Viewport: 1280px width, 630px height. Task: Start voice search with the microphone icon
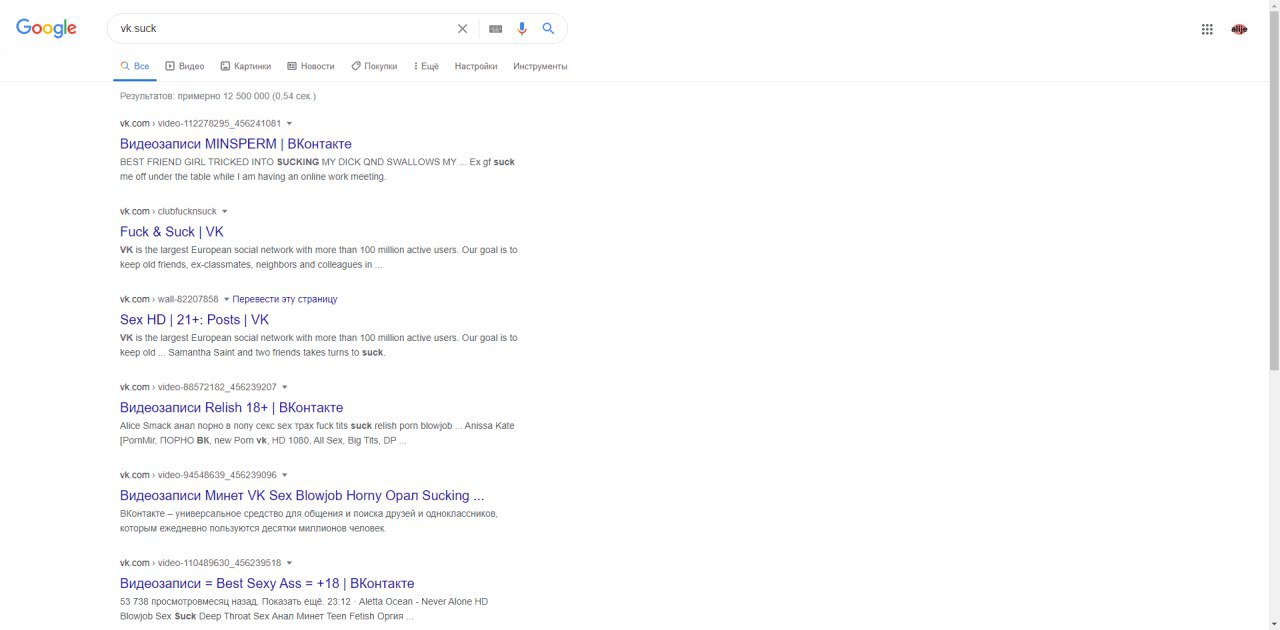pos(522,29)
